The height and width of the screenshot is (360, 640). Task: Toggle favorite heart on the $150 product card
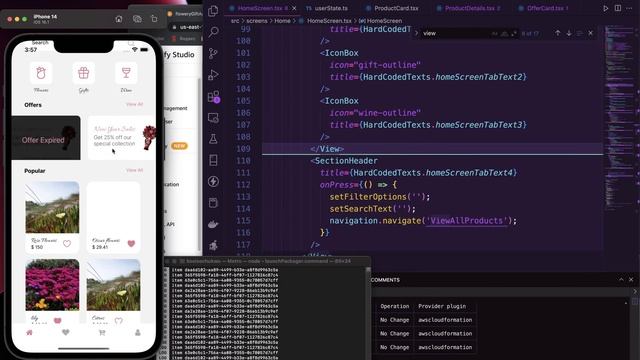67,244
